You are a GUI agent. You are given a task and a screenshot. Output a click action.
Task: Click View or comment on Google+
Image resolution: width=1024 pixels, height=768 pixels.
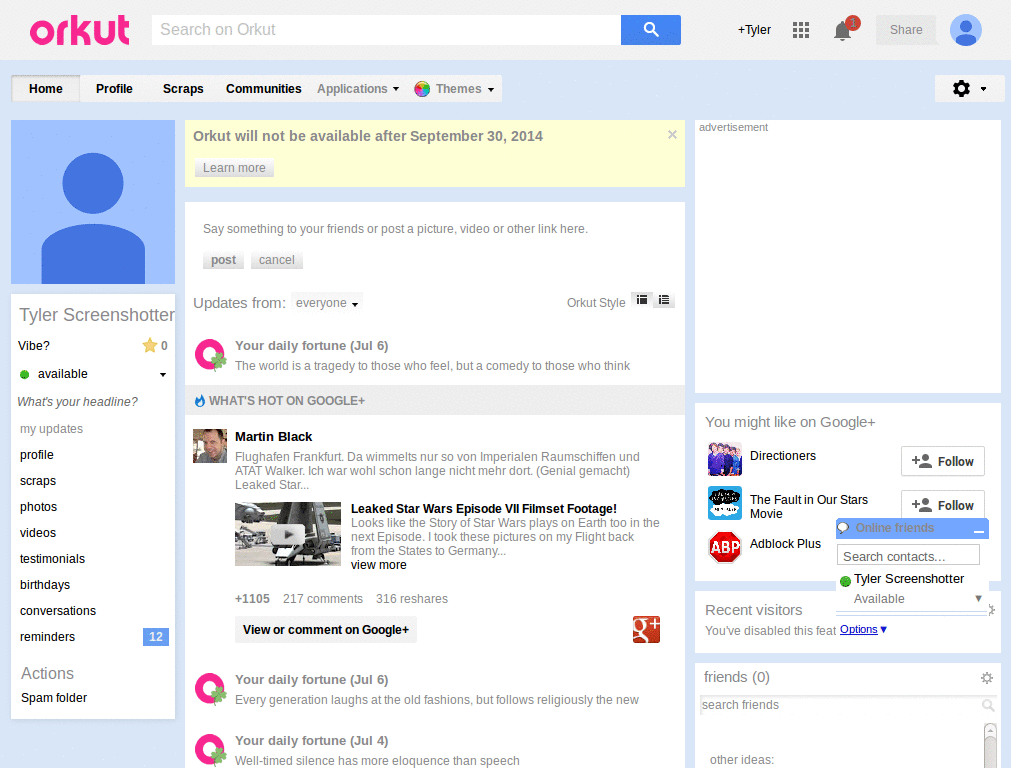click(326, 630)
